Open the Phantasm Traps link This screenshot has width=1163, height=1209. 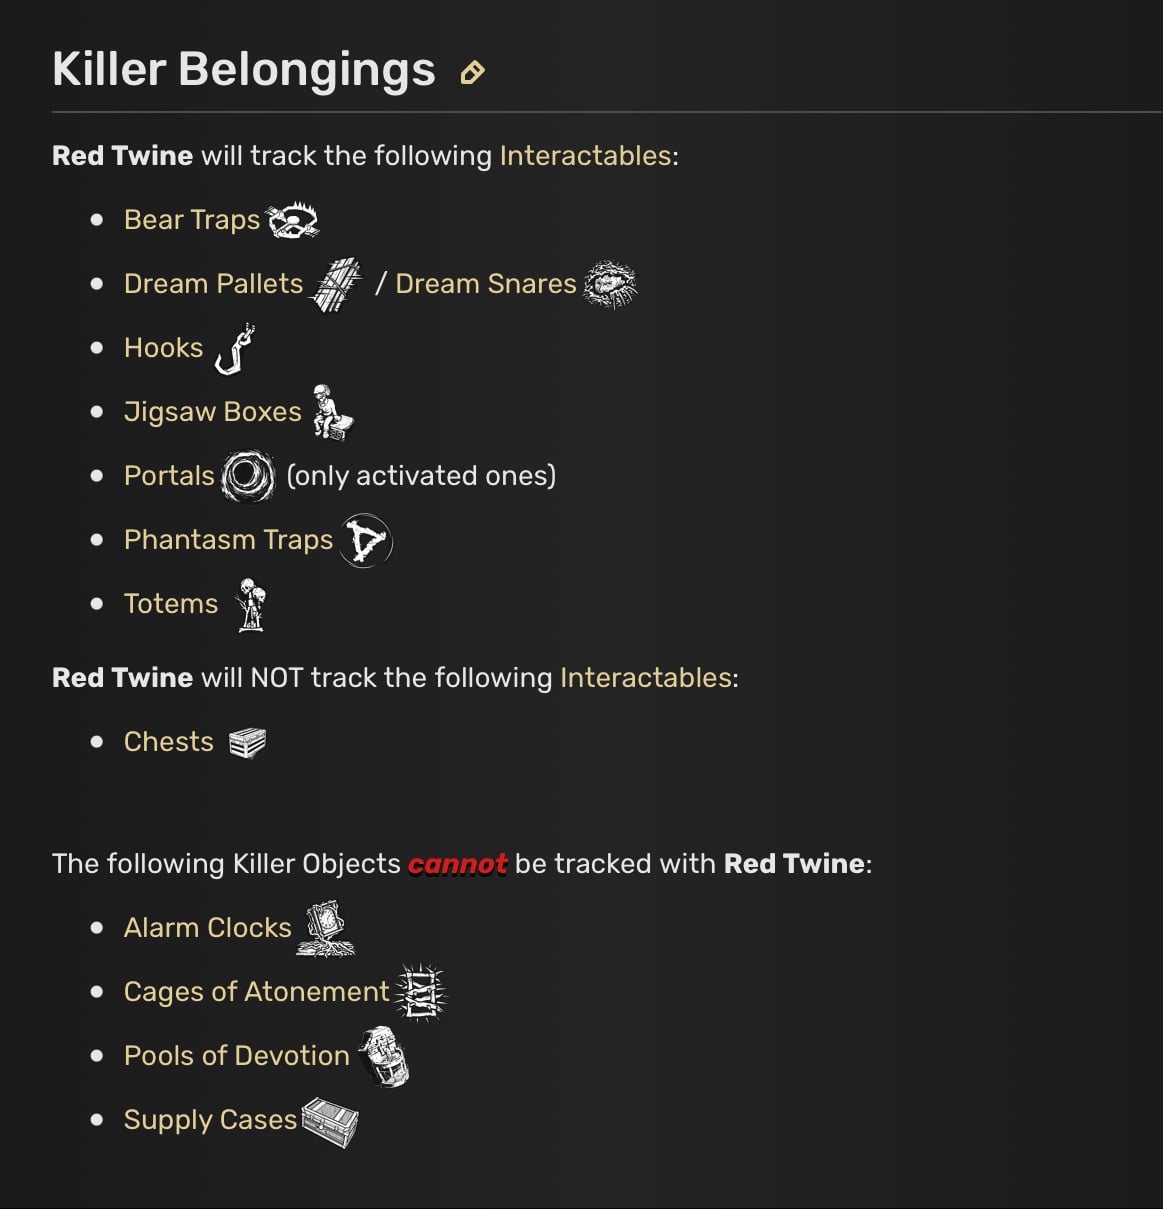pos(228,540)
